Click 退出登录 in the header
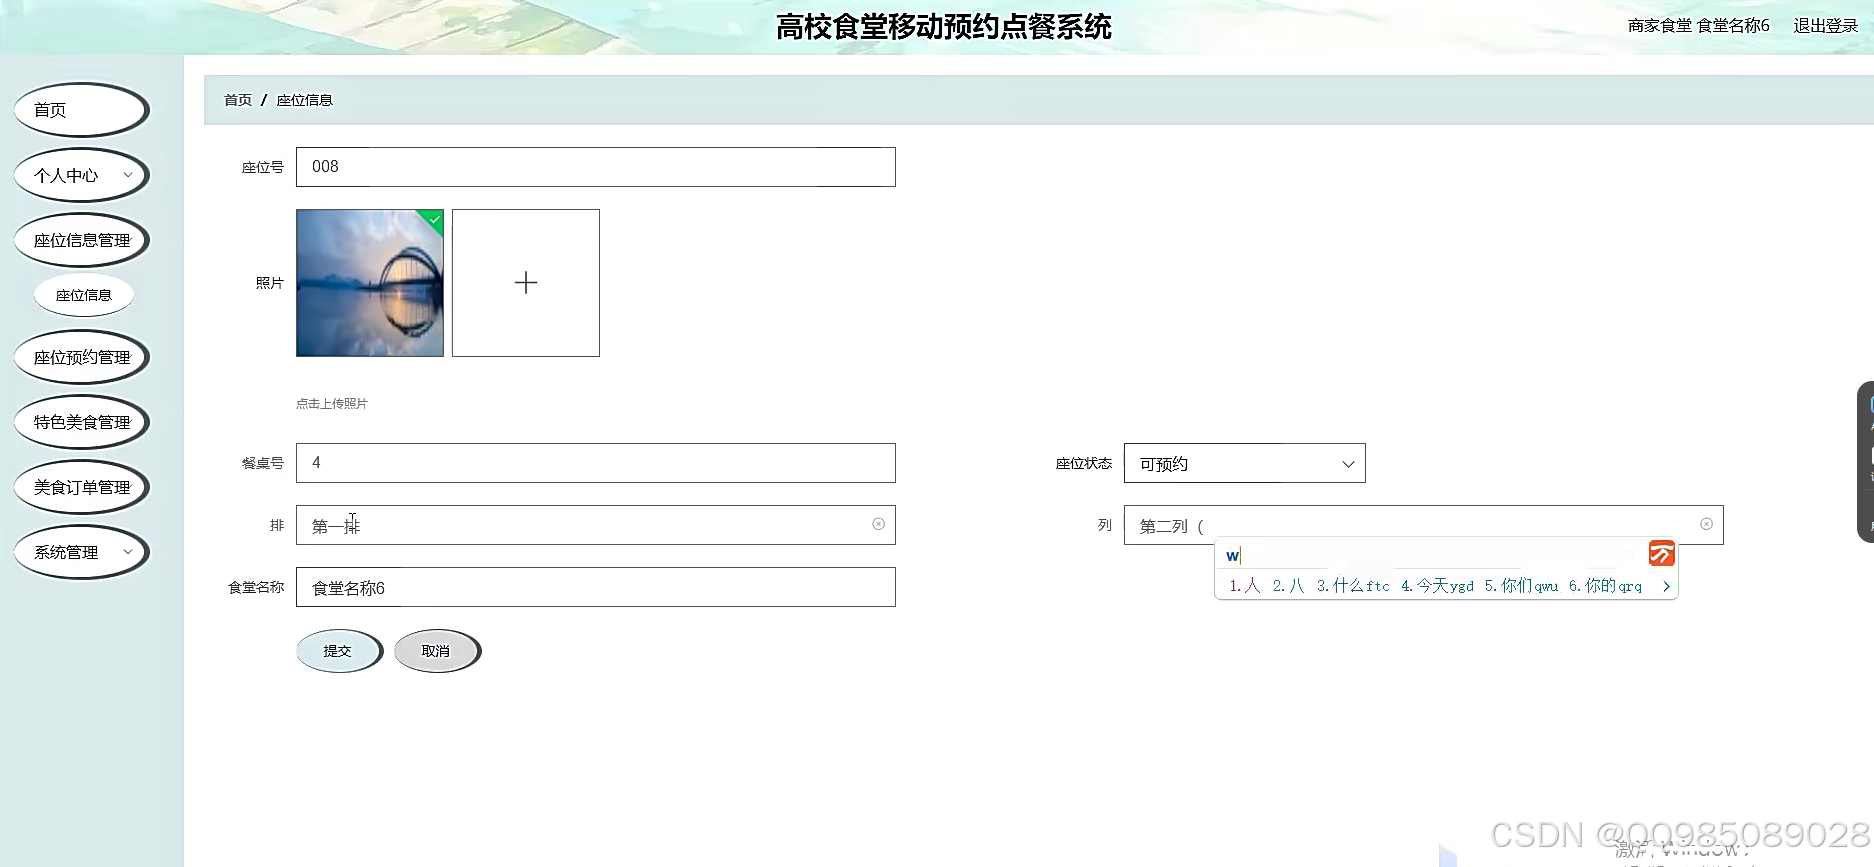This screenshot has height=867, width=1874. pos(1825,26)
